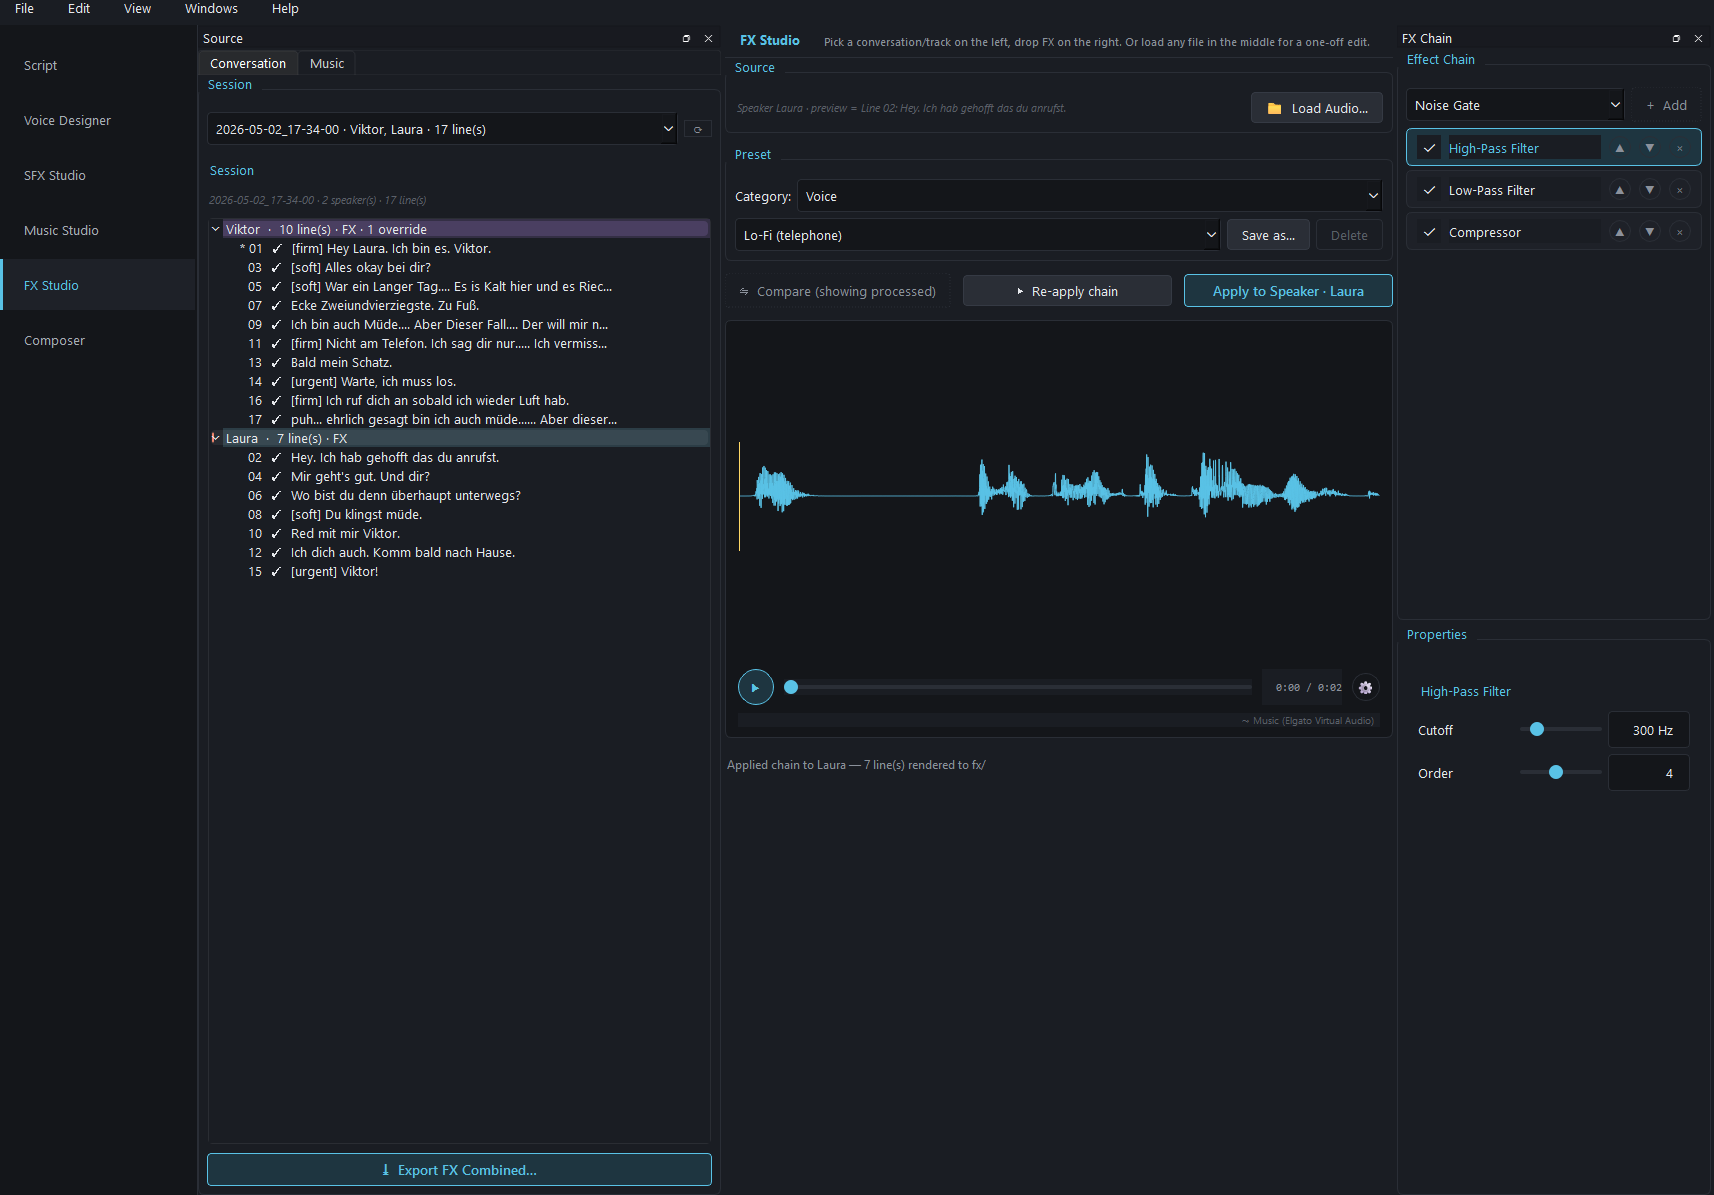
Task: Open the Edit menu
Action: coord(79,9)
